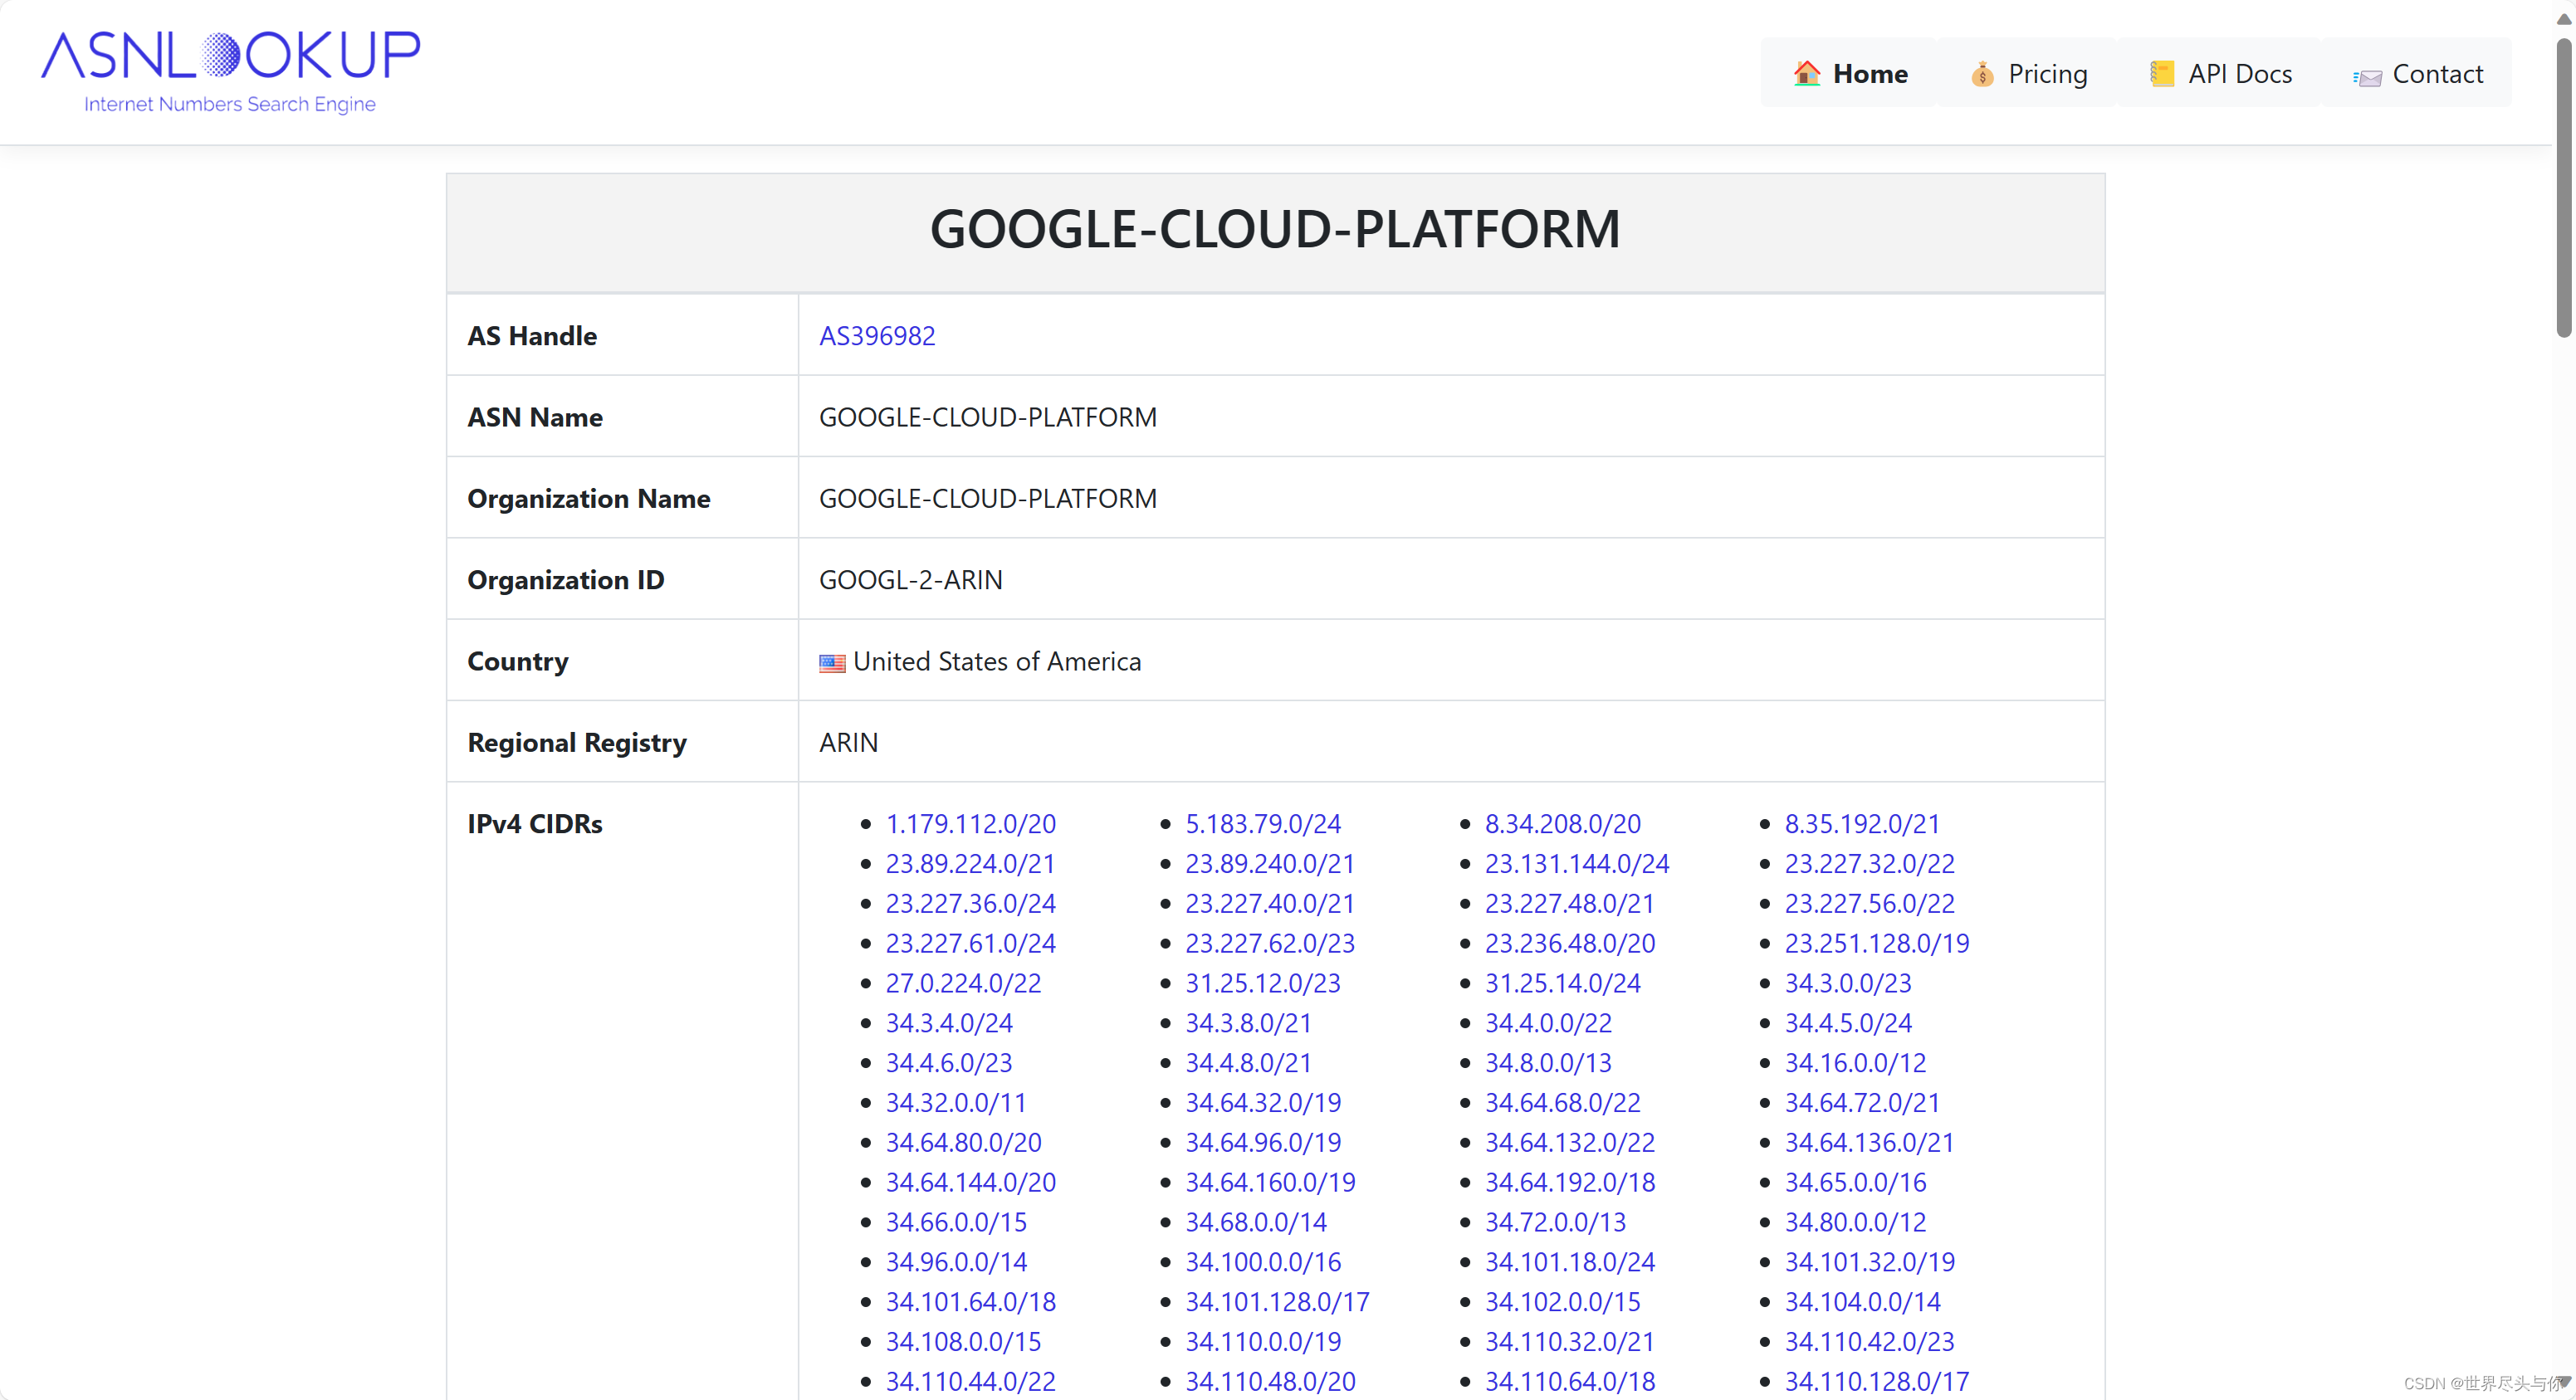The width and height of the screenshot is (2576, 1400).
Task: Select CIDR 34.4.8.0/21
Action: pos(1248,1064)
